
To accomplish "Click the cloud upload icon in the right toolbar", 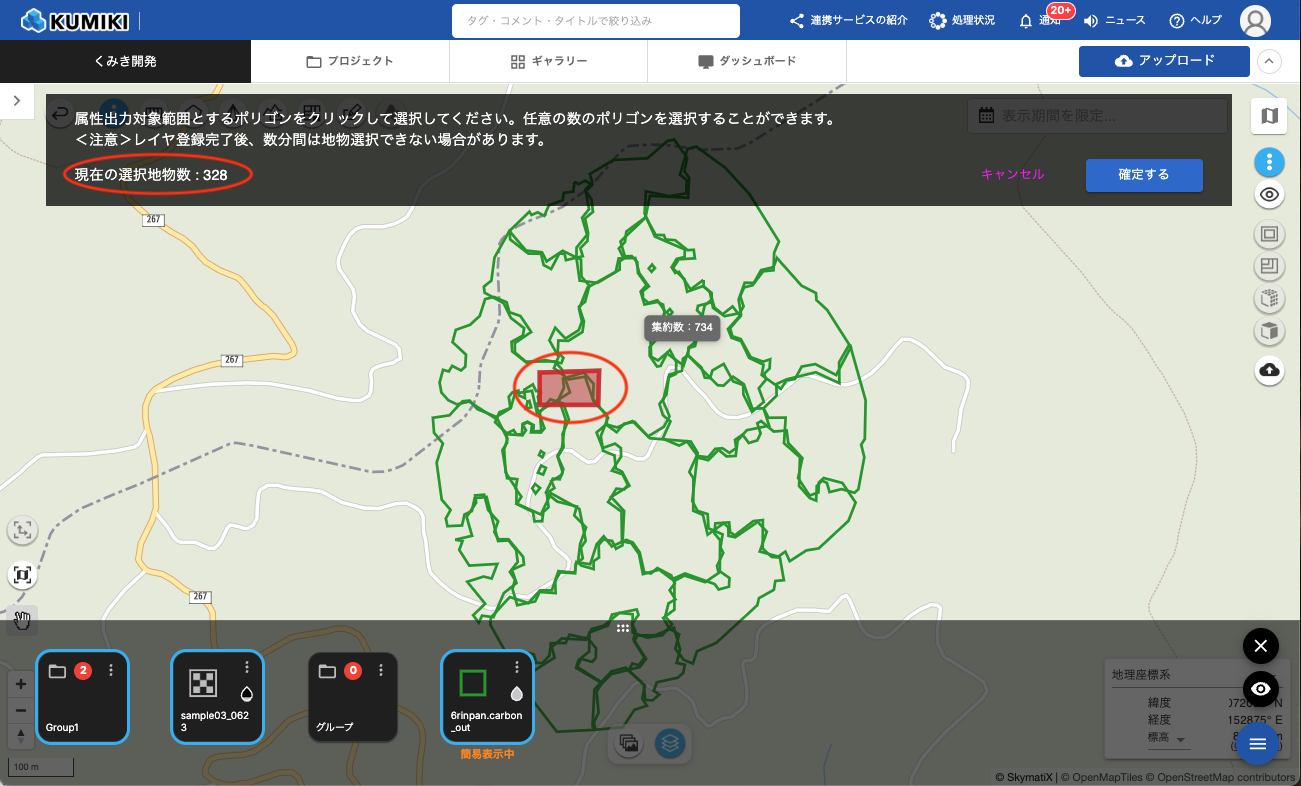I will [x=1269, y=370].
